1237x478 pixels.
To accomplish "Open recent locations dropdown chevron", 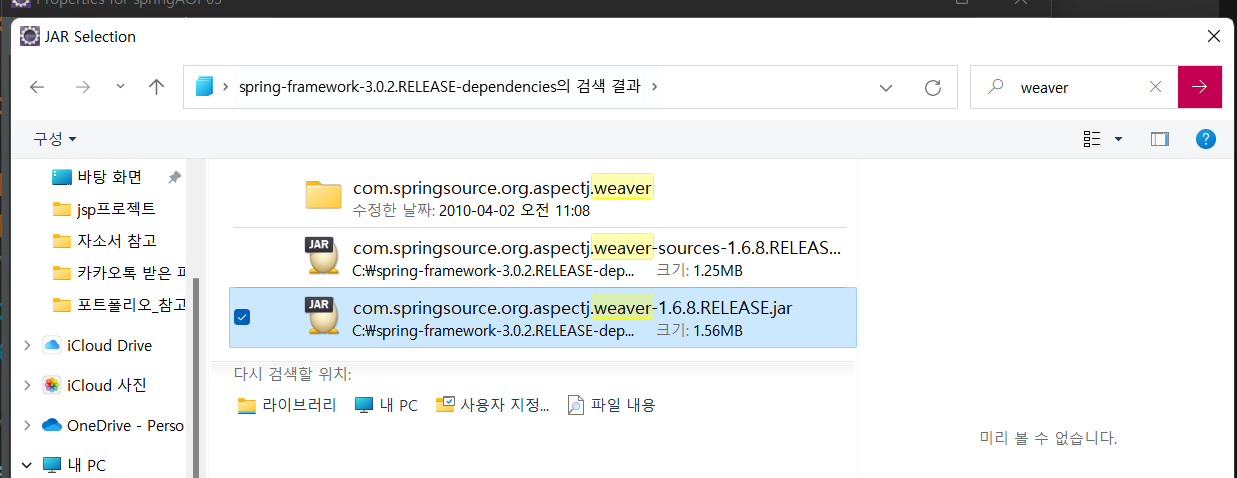I will click(121, 87).
